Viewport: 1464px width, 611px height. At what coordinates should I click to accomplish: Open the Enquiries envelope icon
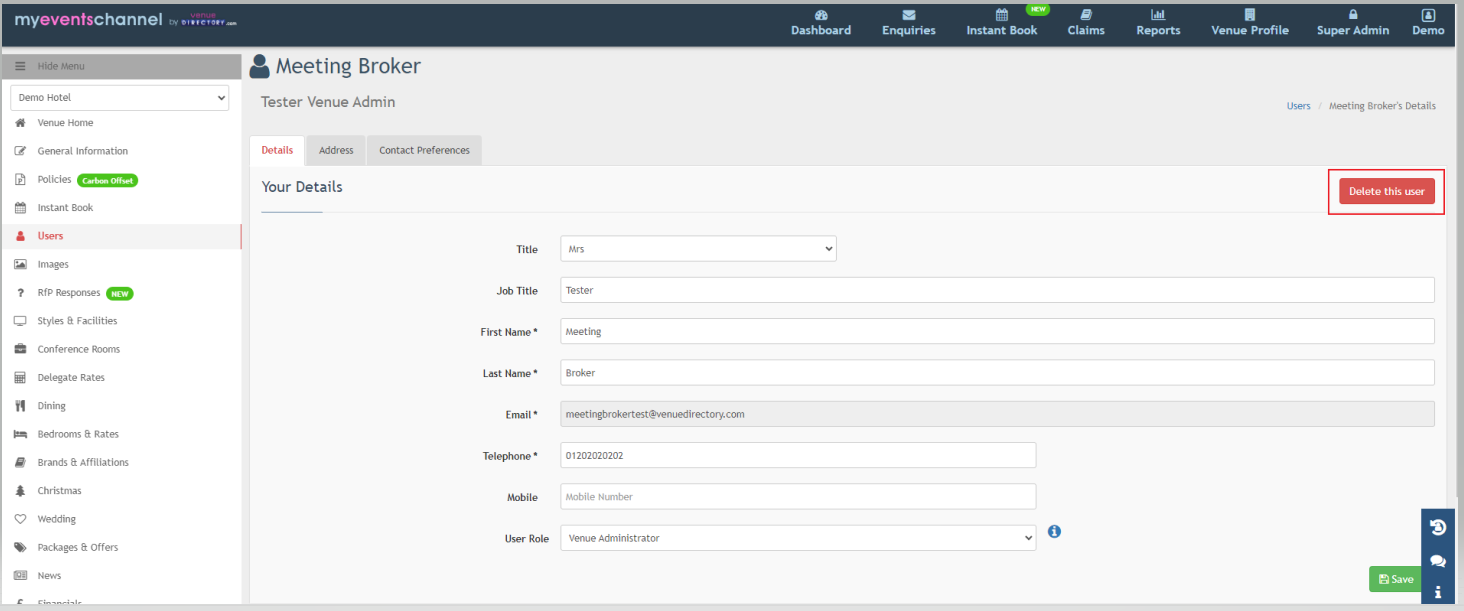(909, 15)
